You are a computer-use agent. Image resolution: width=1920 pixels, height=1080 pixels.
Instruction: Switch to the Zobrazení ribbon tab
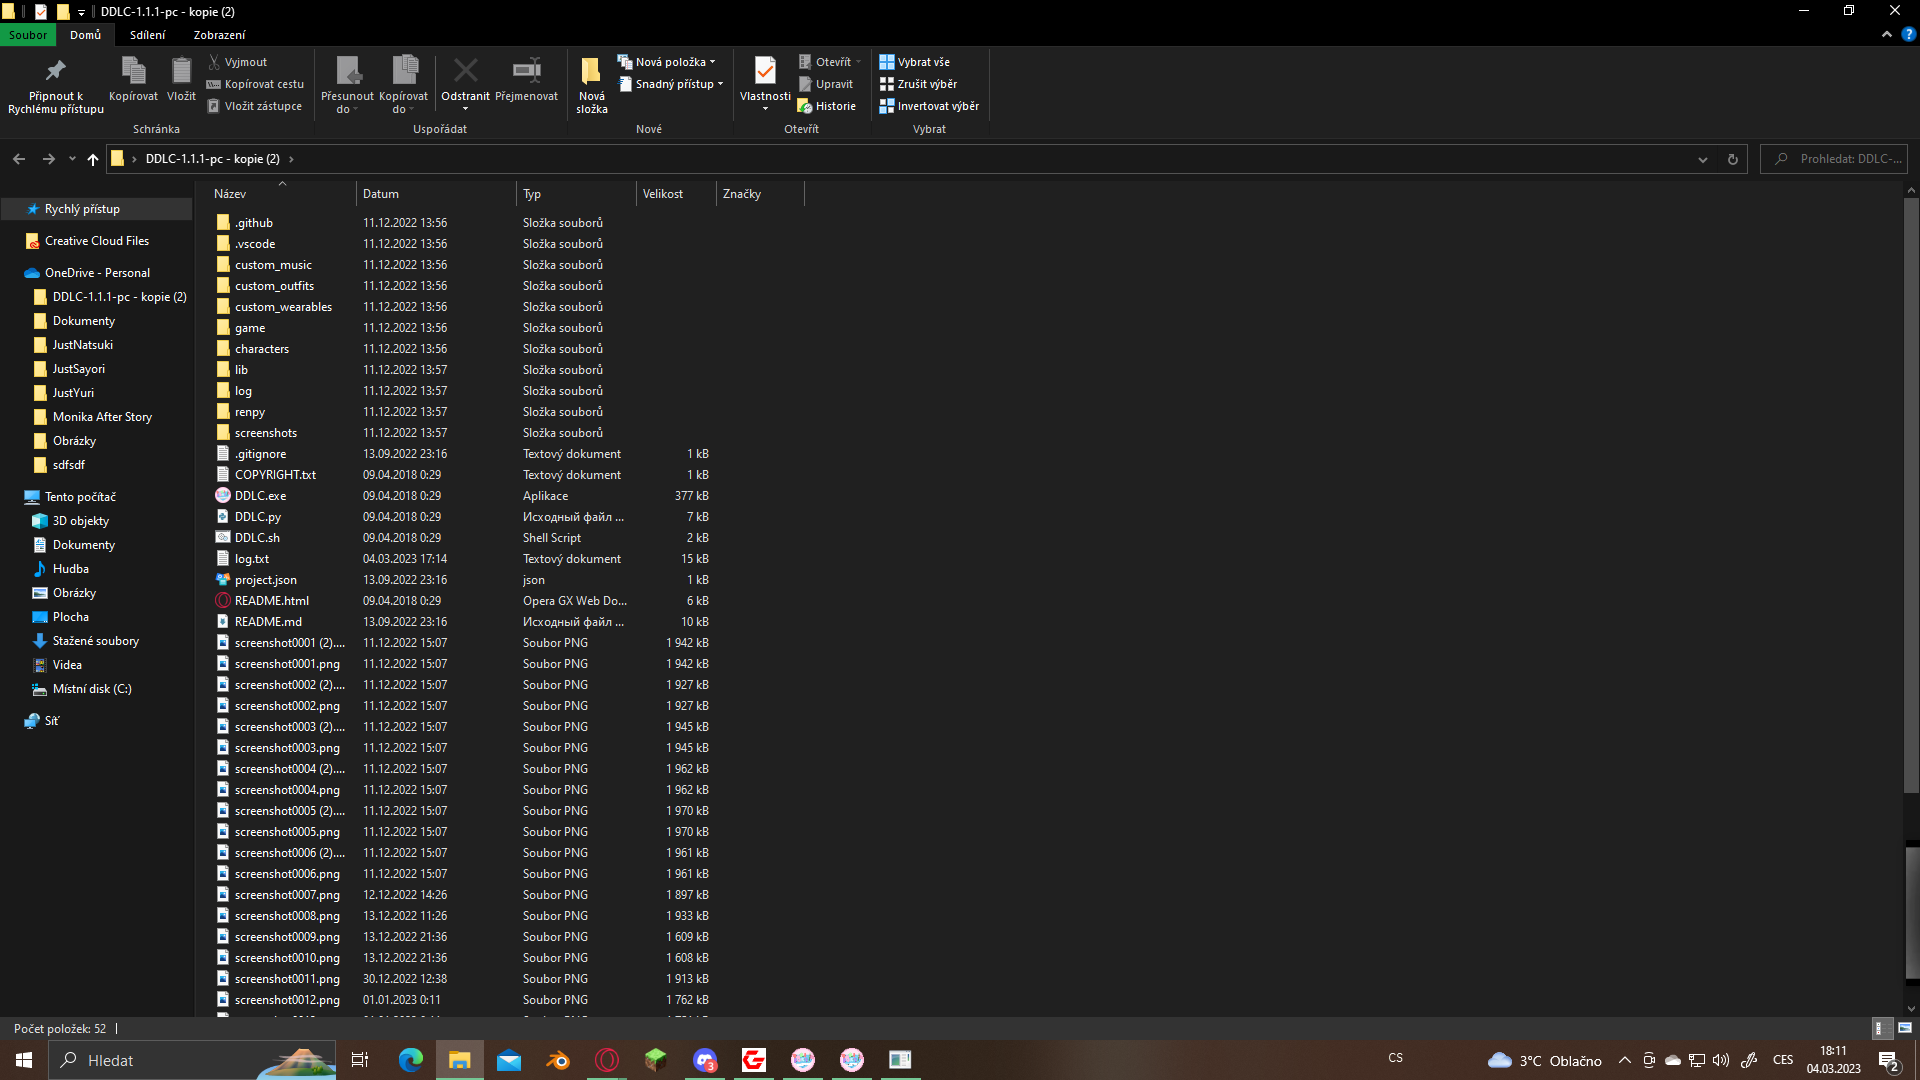219,34
